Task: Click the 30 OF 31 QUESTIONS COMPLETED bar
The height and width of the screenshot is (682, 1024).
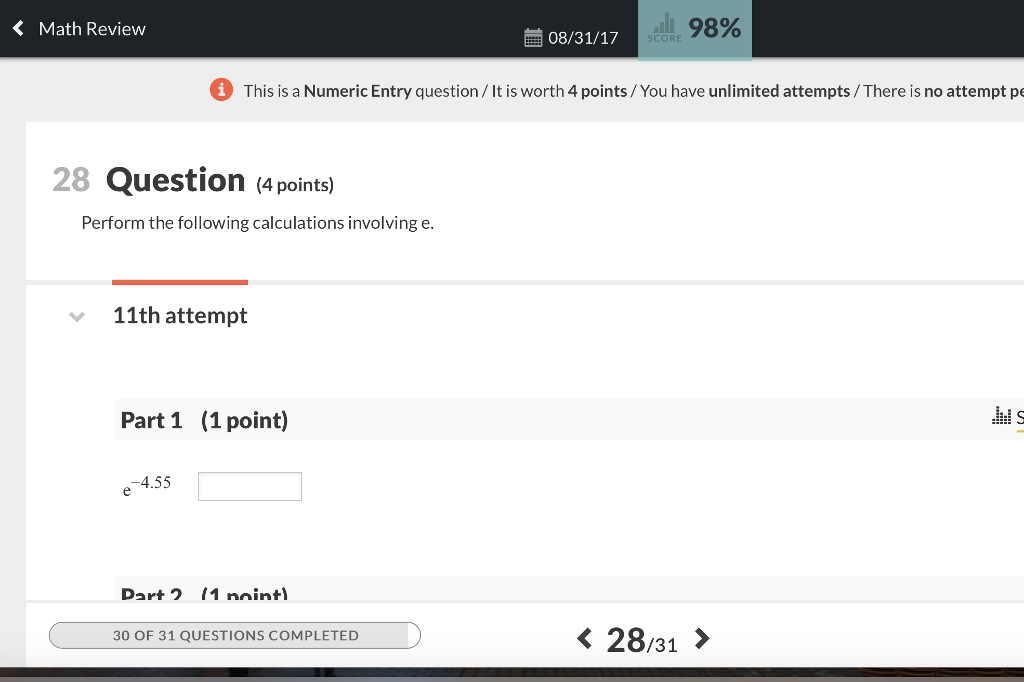Action: (235, 635)
